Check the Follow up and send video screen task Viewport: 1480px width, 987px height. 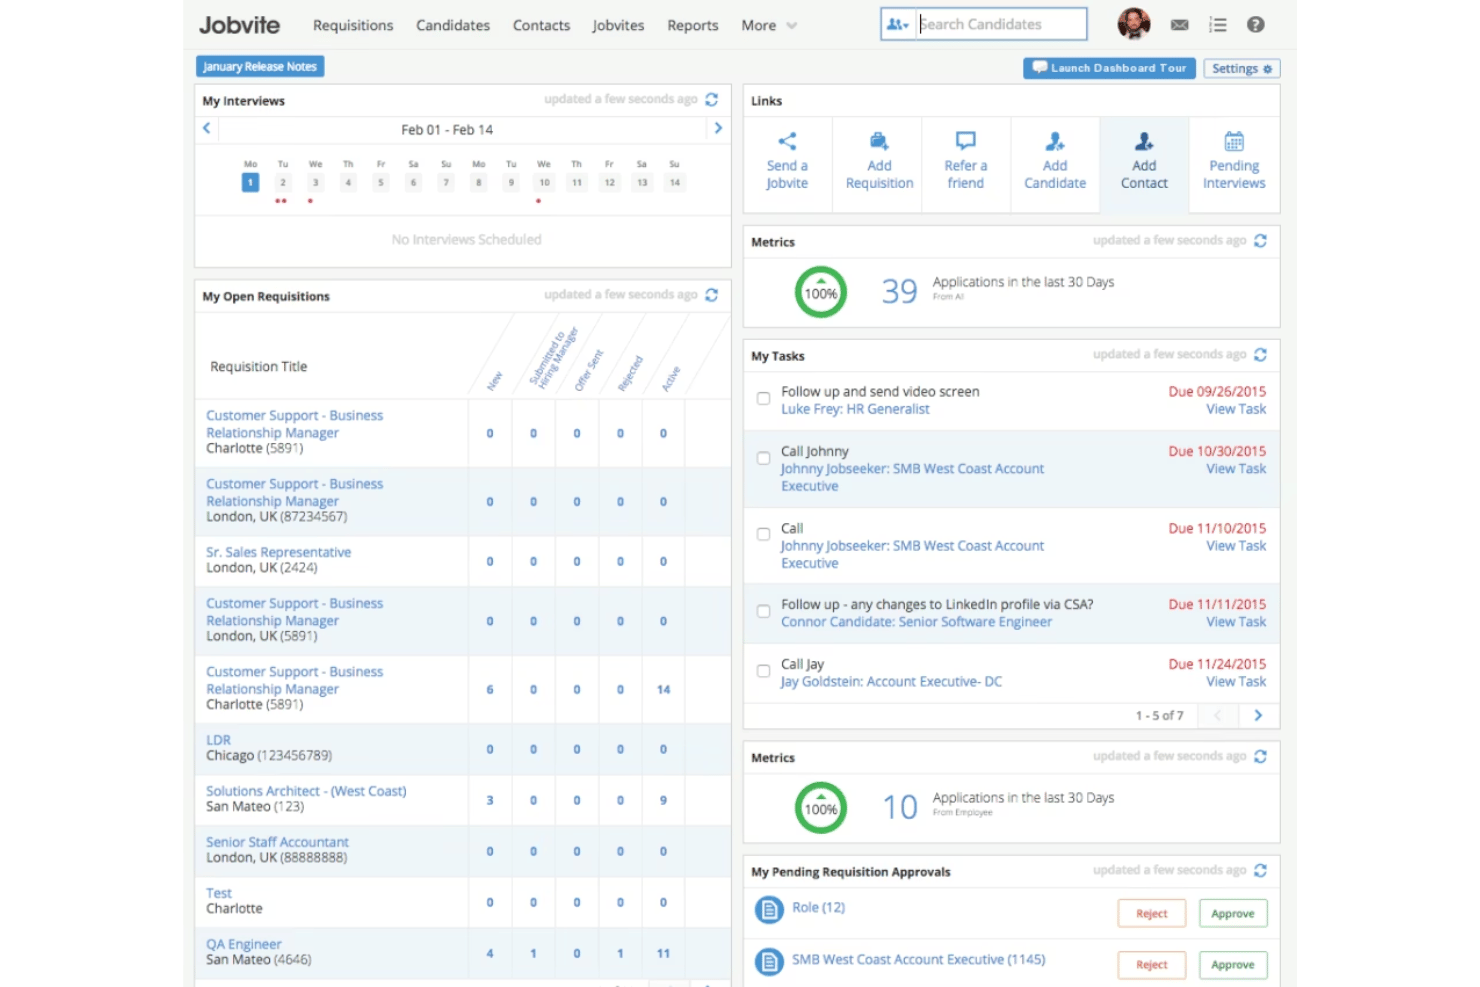[x=763, y=399]
